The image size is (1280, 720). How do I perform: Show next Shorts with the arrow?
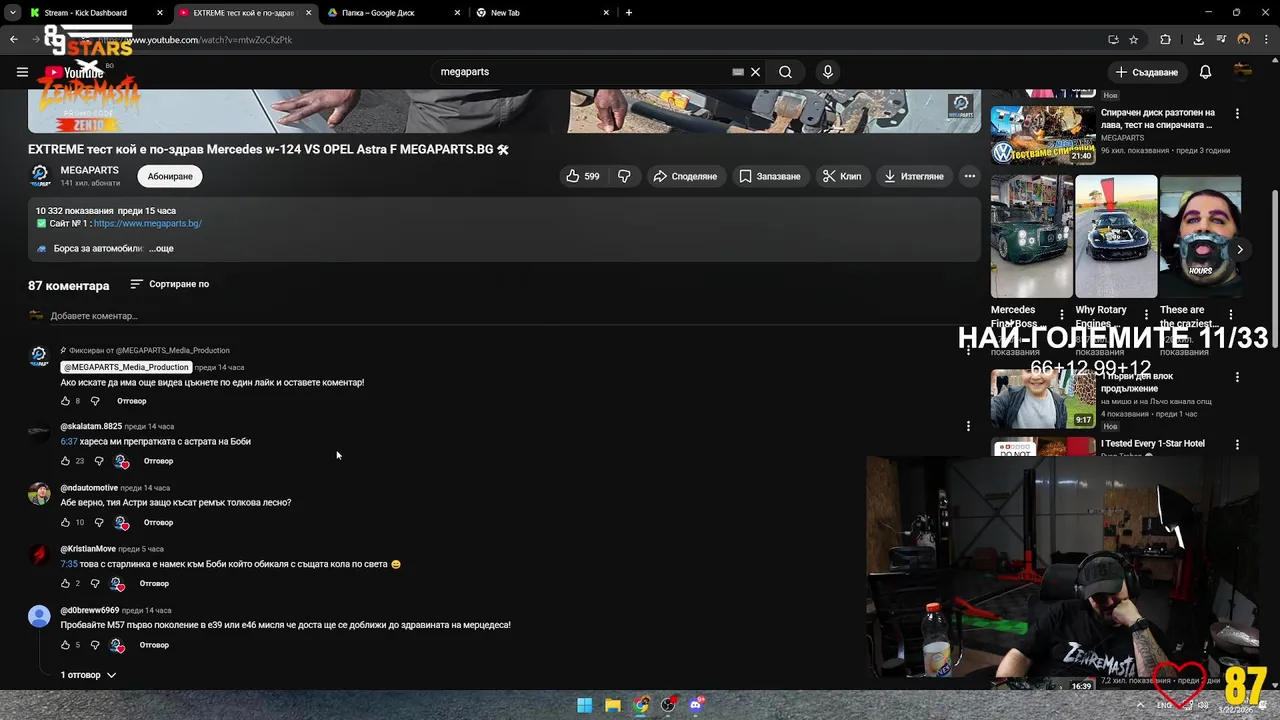[x=1240, y=249]
